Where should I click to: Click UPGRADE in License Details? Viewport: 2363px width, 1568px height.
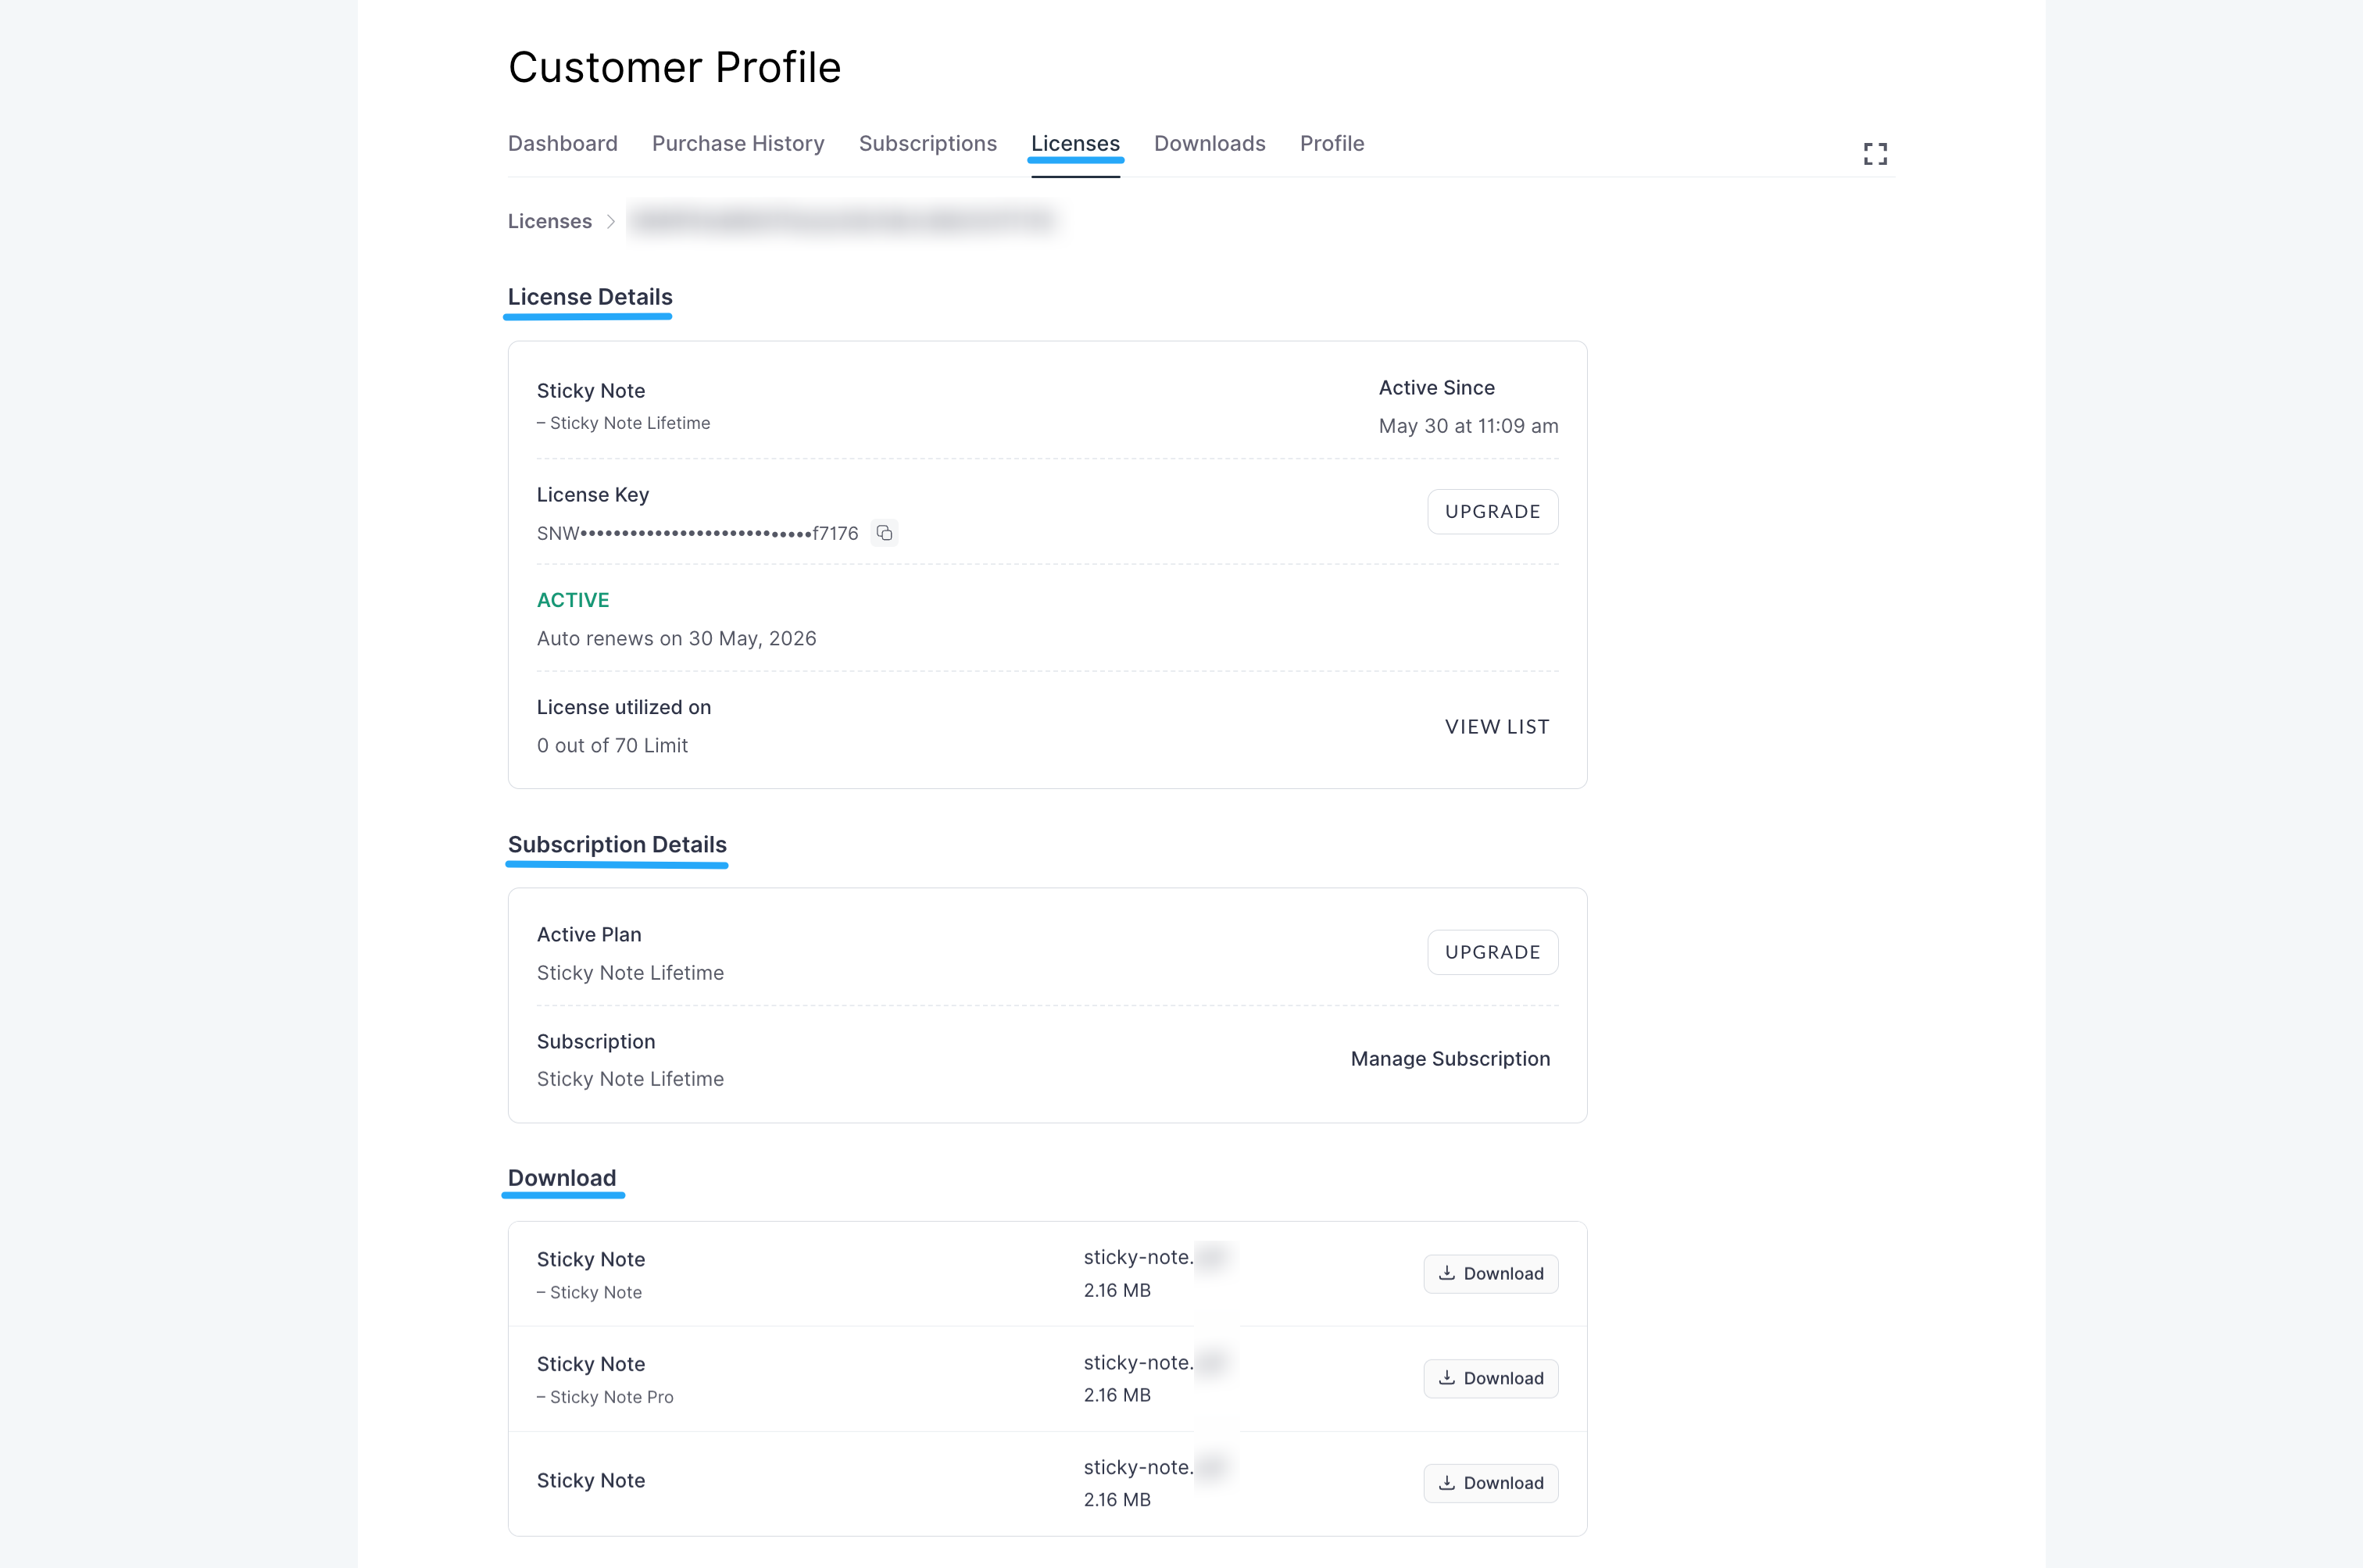(x=1492, y=511)
